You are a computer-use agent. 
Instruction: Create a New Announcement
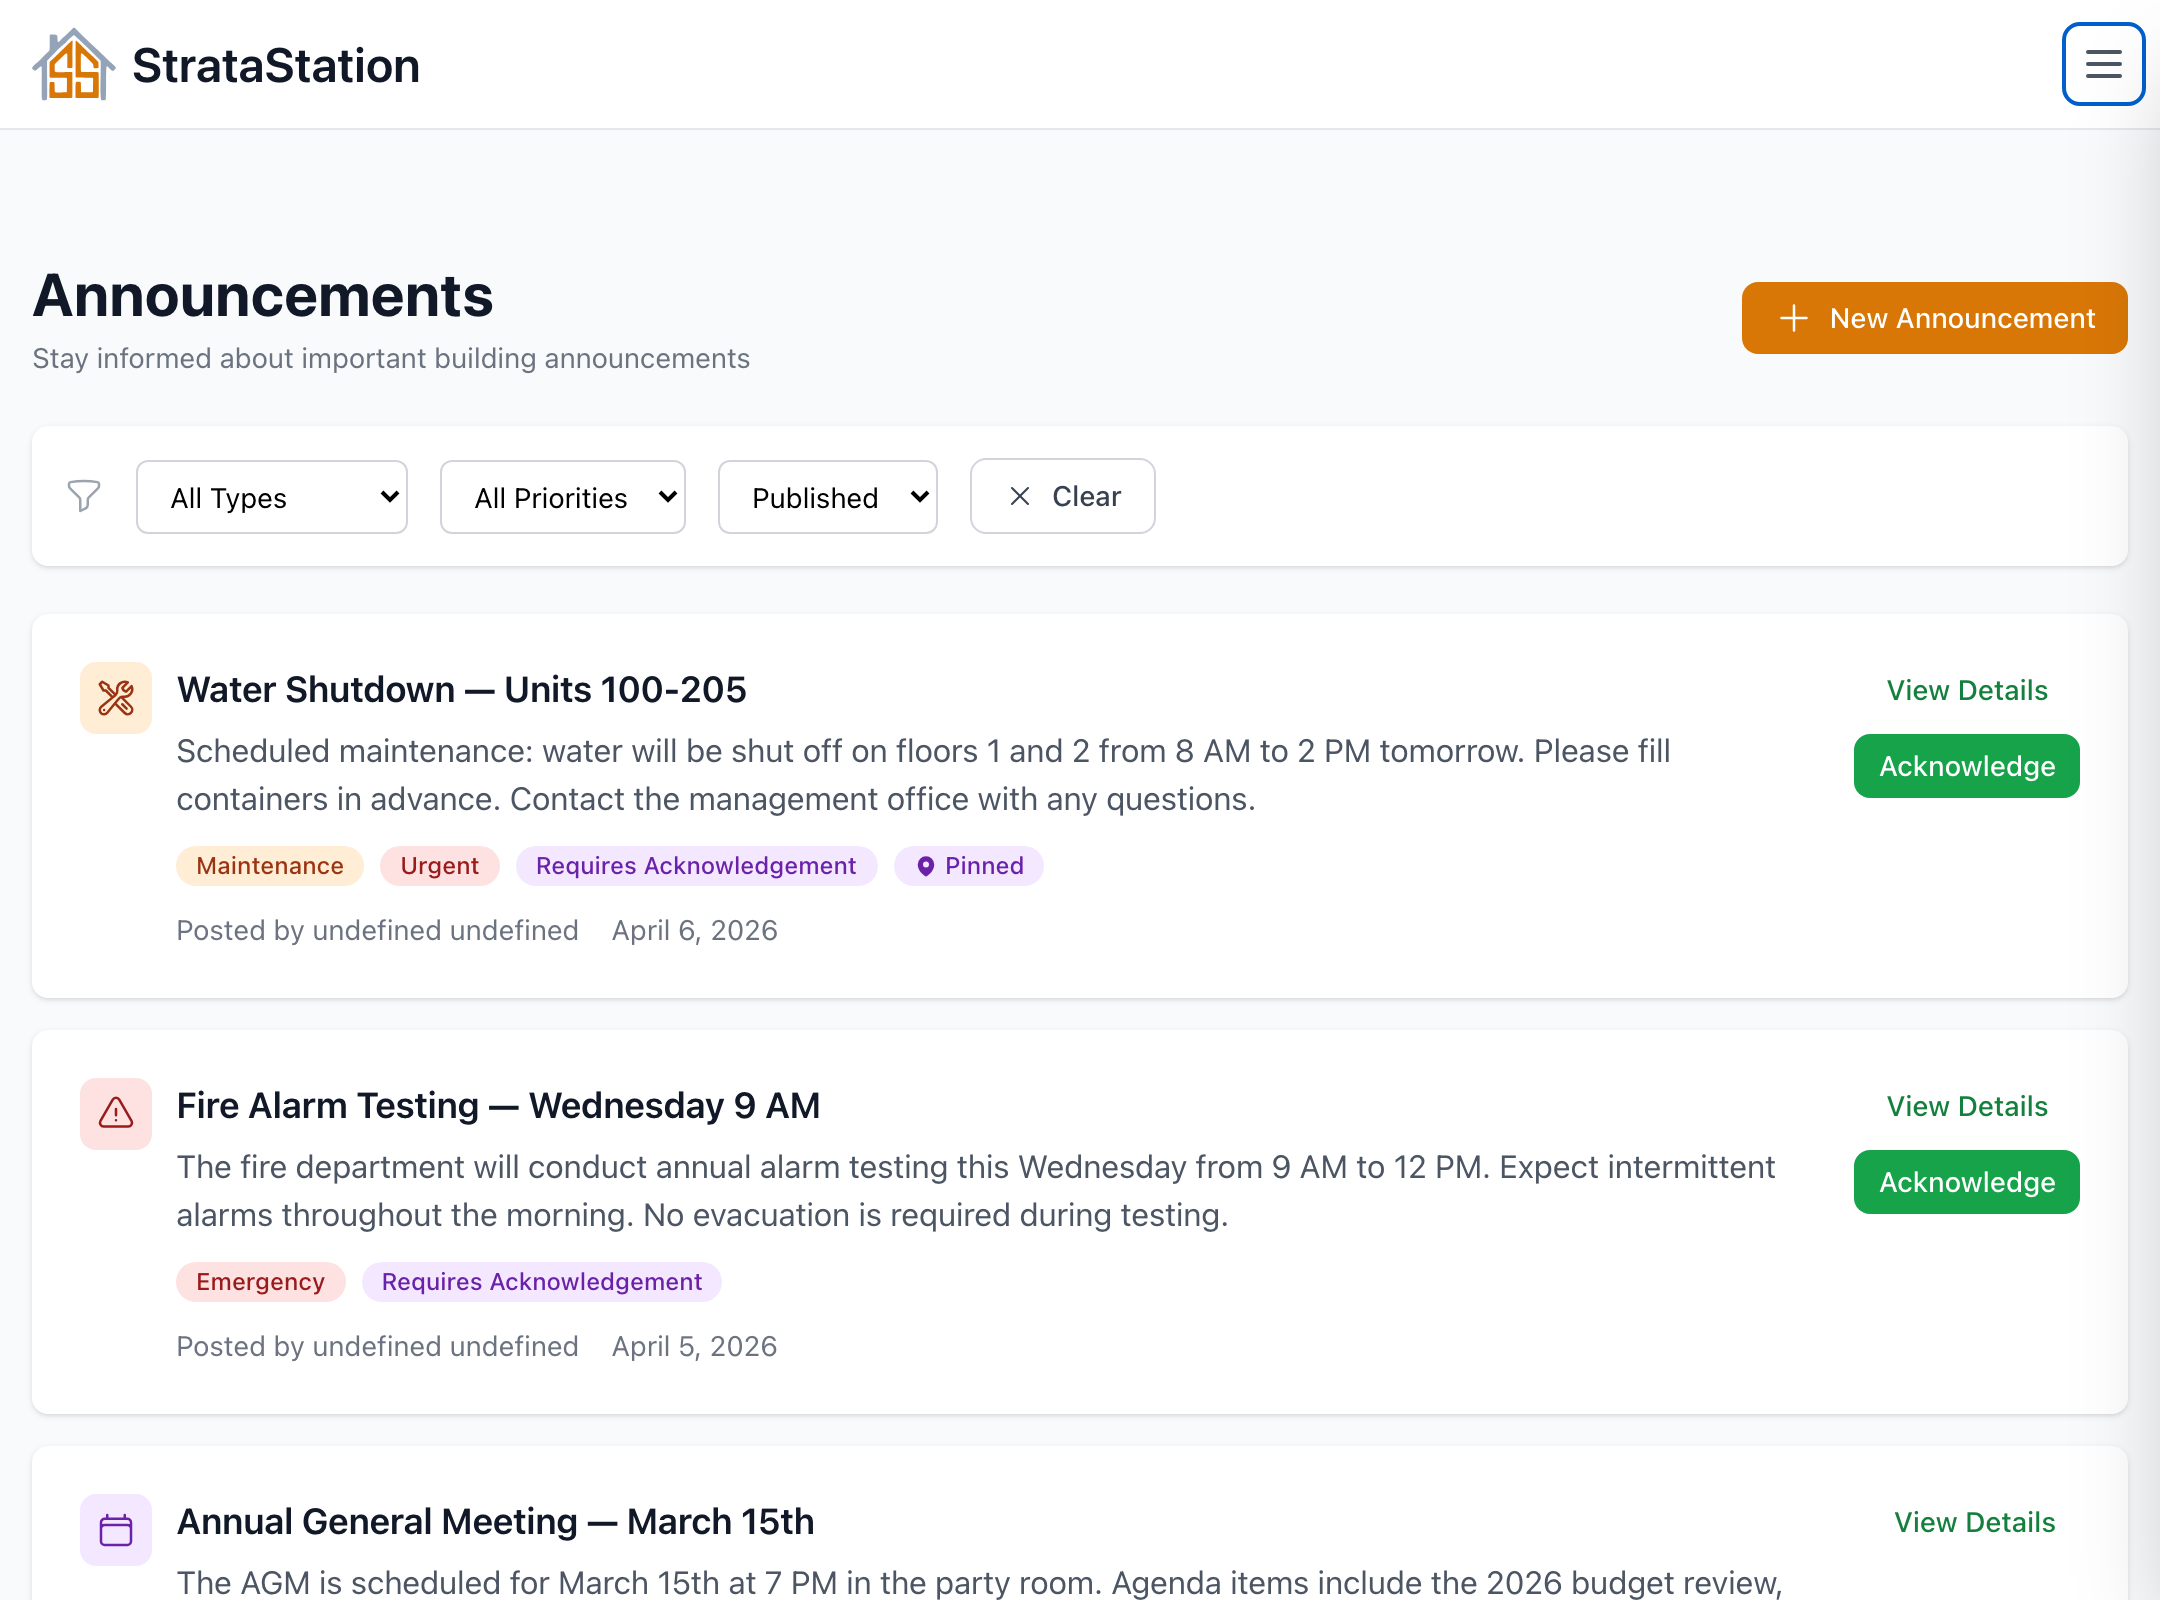pos(1935,318)
